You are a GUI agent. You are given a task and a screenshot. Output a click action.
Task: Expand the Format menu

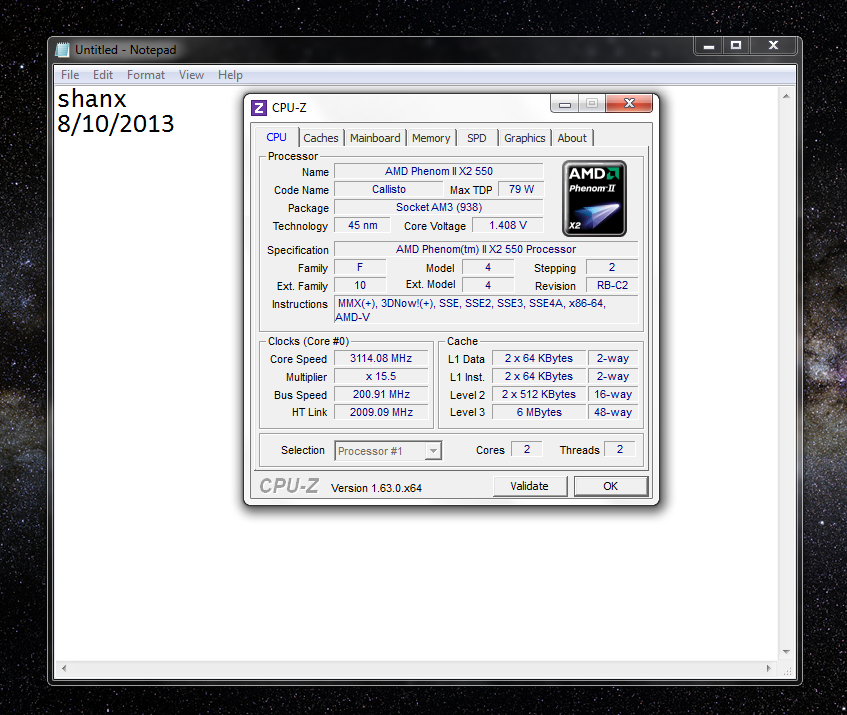pyautogui.click(x=146, y=75)
